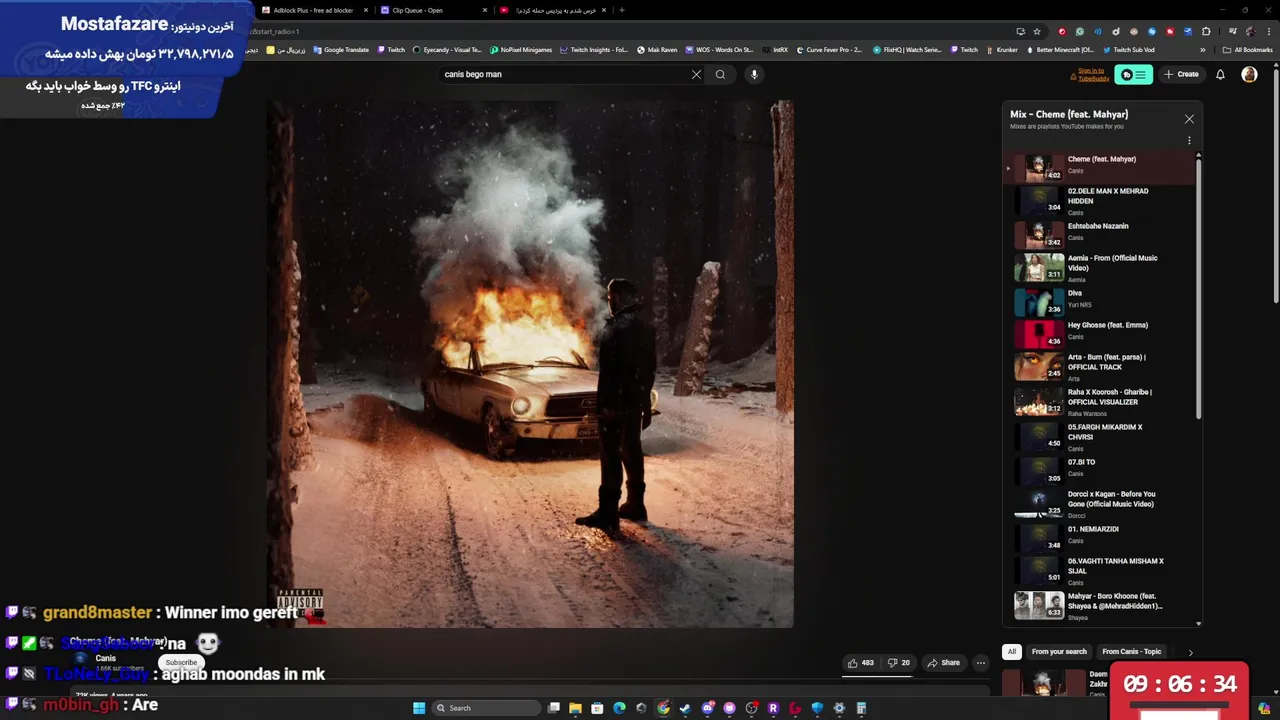Dislike the video with thumbs down
This screenshot has width=1280, height=720.
click(899, 662)
